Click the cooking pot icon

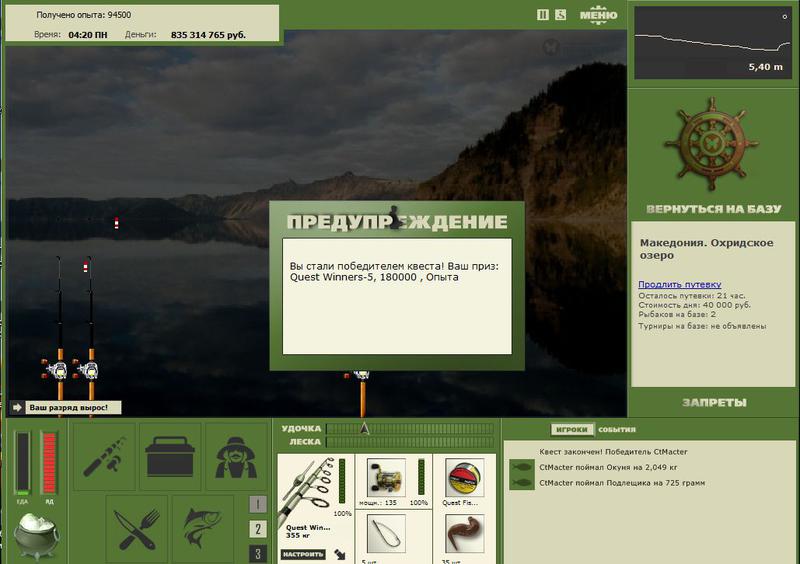(36, 535)
